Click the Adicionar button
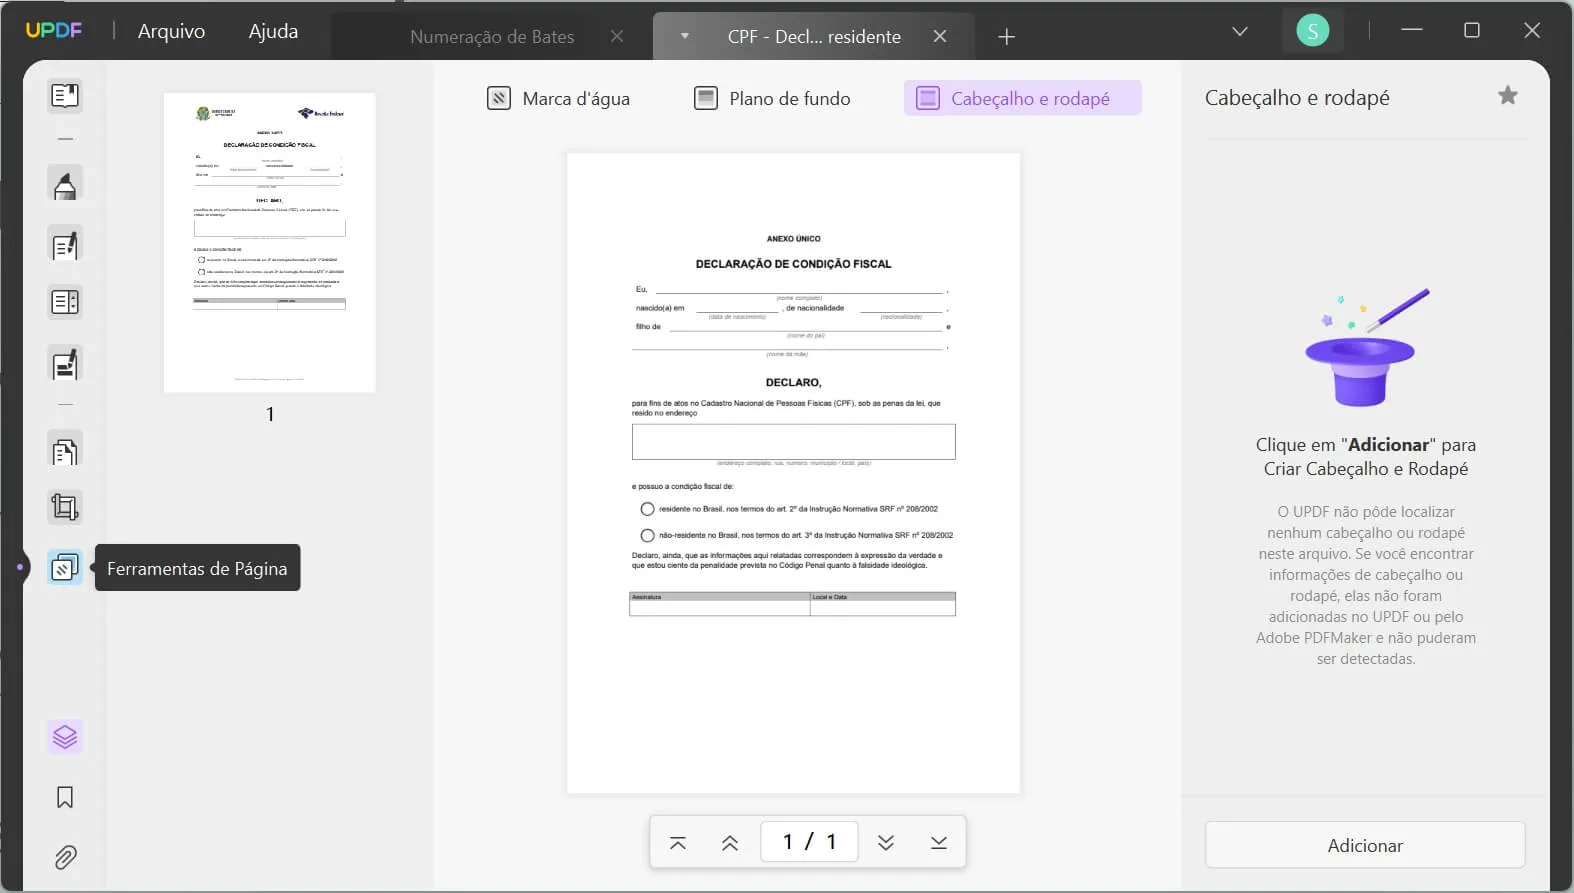1574x893 pixels. [x=1365, y=845]
